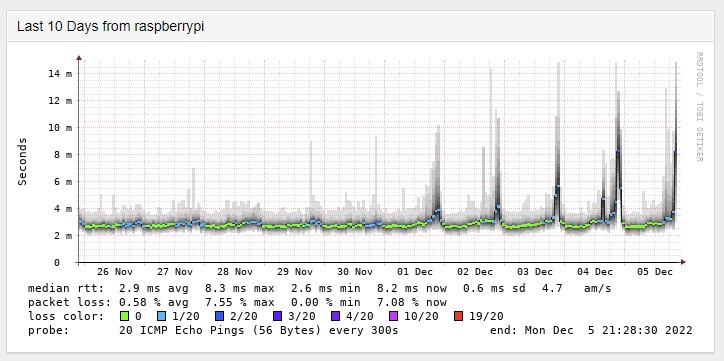The image size is (724, 361).
Task: Click the 14 m y-axis label
Action: click(60, 74)
